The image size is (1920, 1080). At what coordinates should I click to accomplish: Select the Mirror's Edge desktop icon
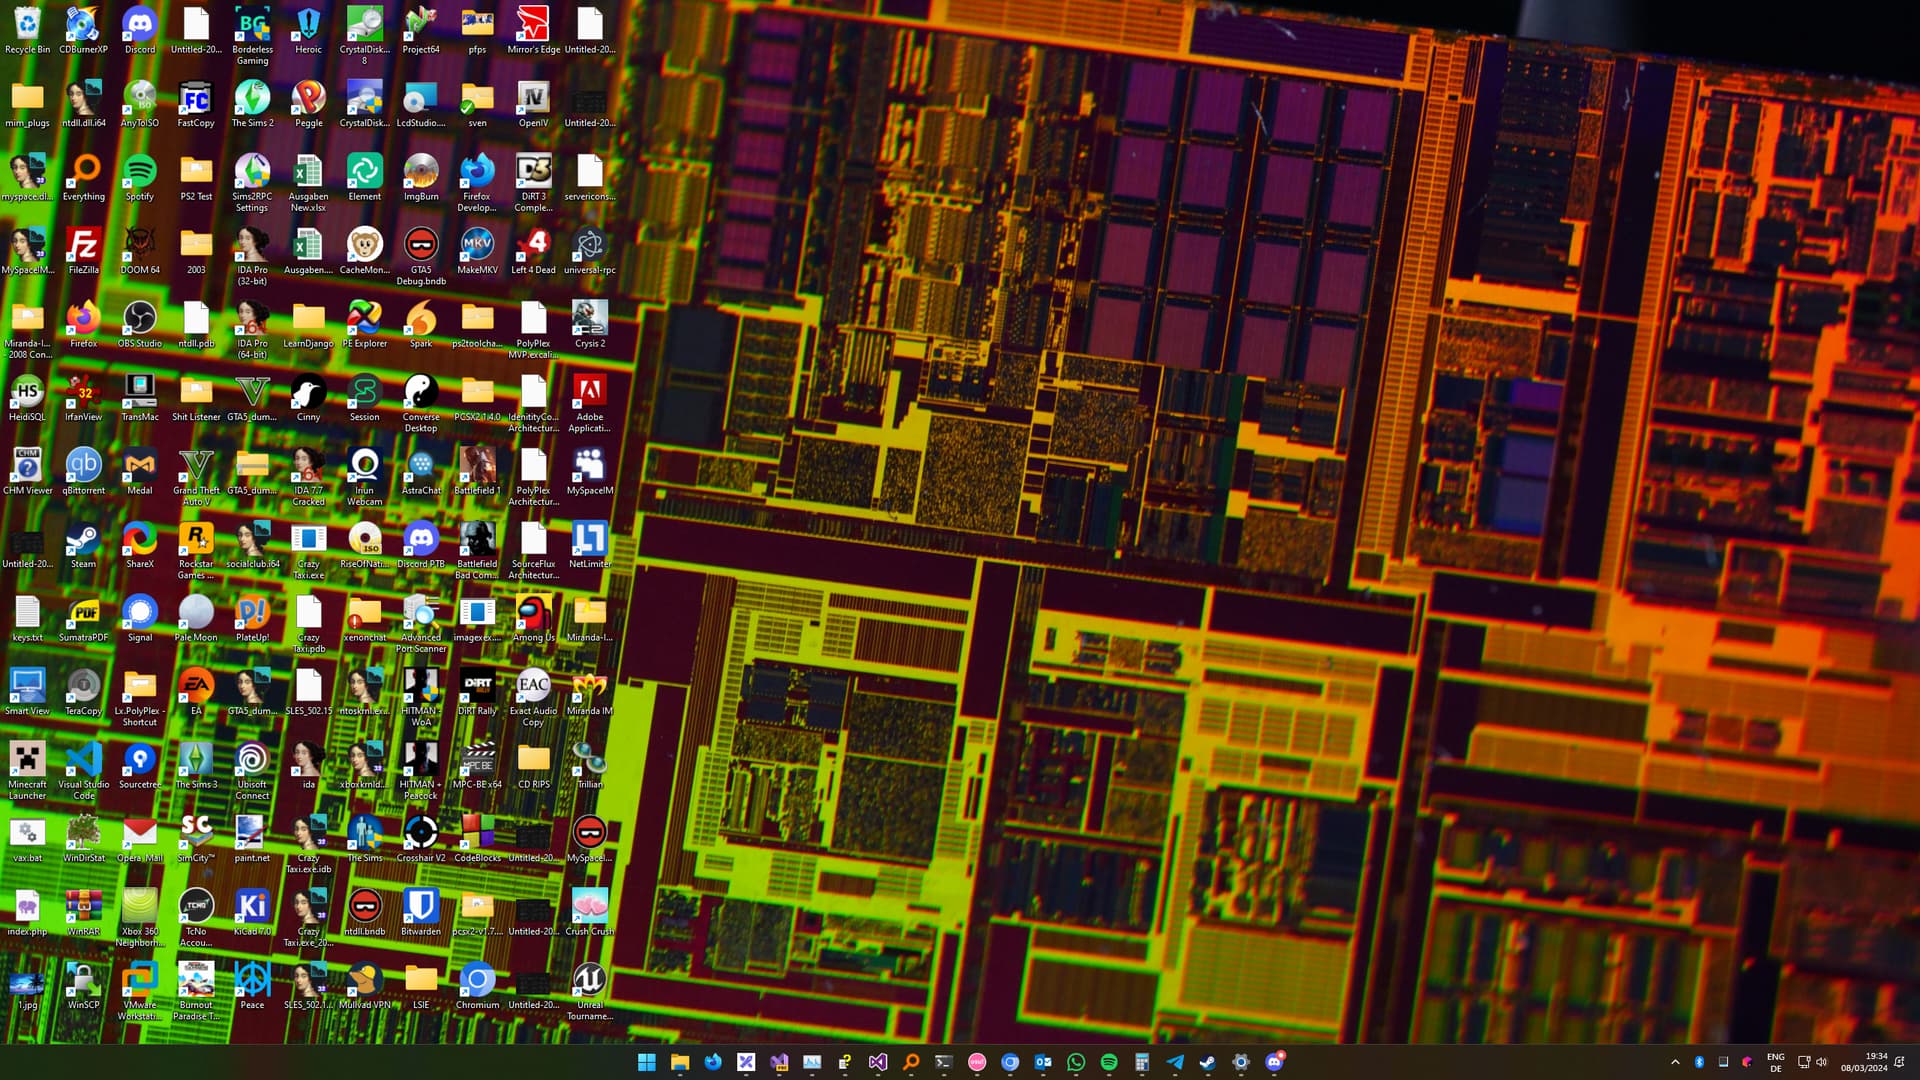point(533,31)
